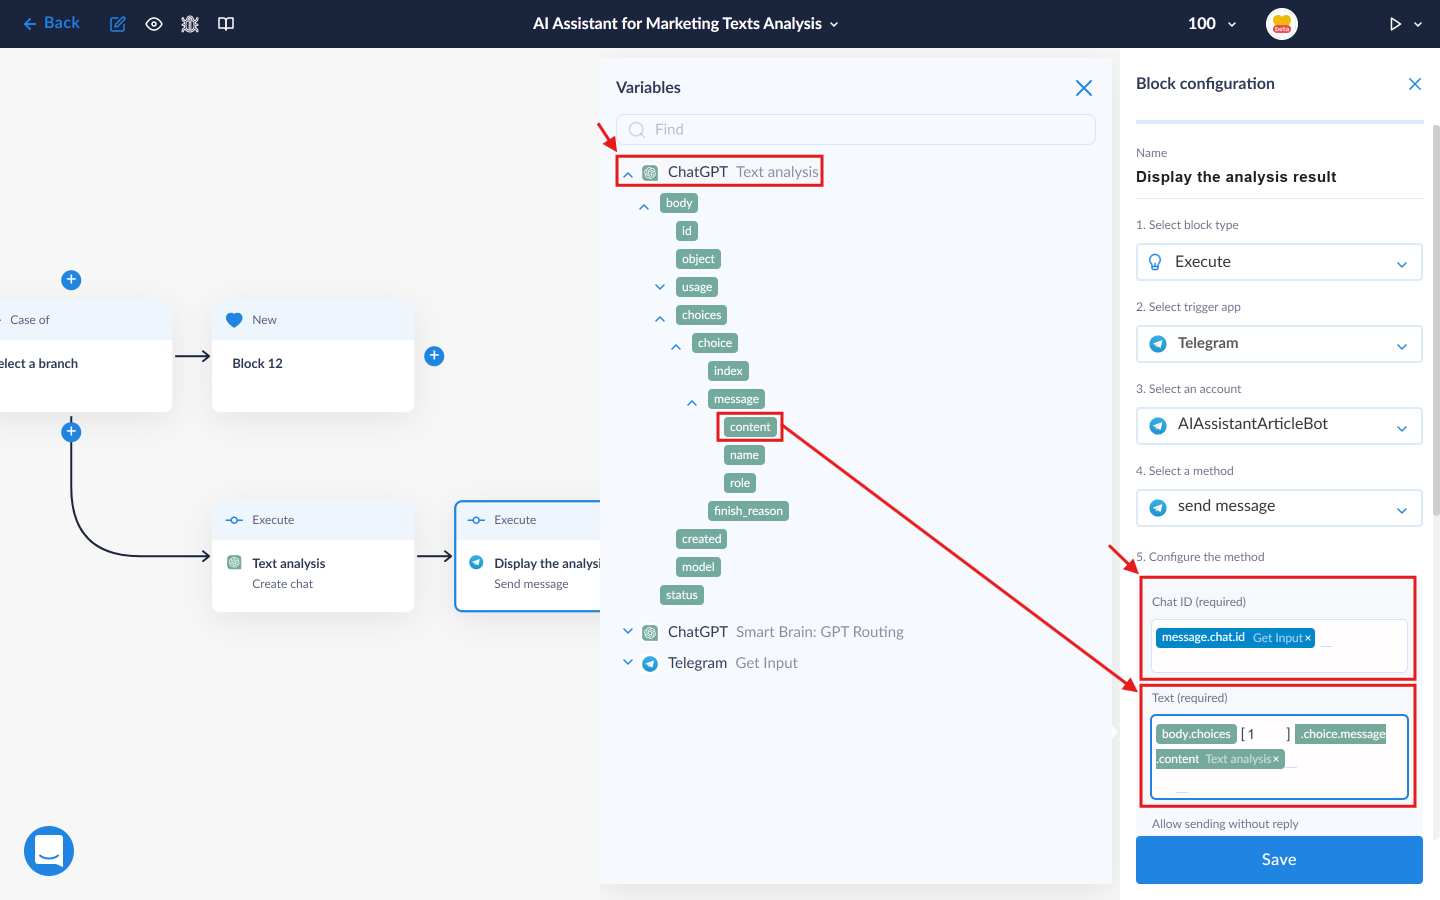Open the AIAssistantArticleBot account dropdown

click(1279, 425)
